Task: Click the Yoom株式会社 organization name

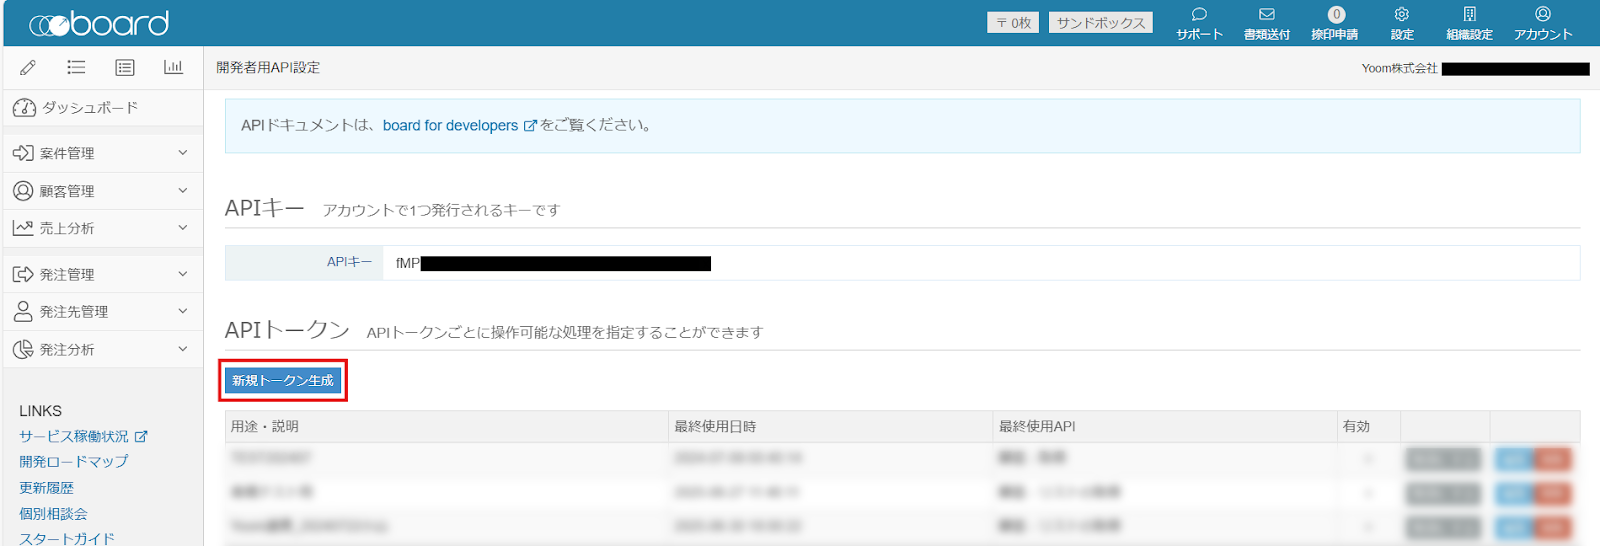Action: (x=1399, y=68)
